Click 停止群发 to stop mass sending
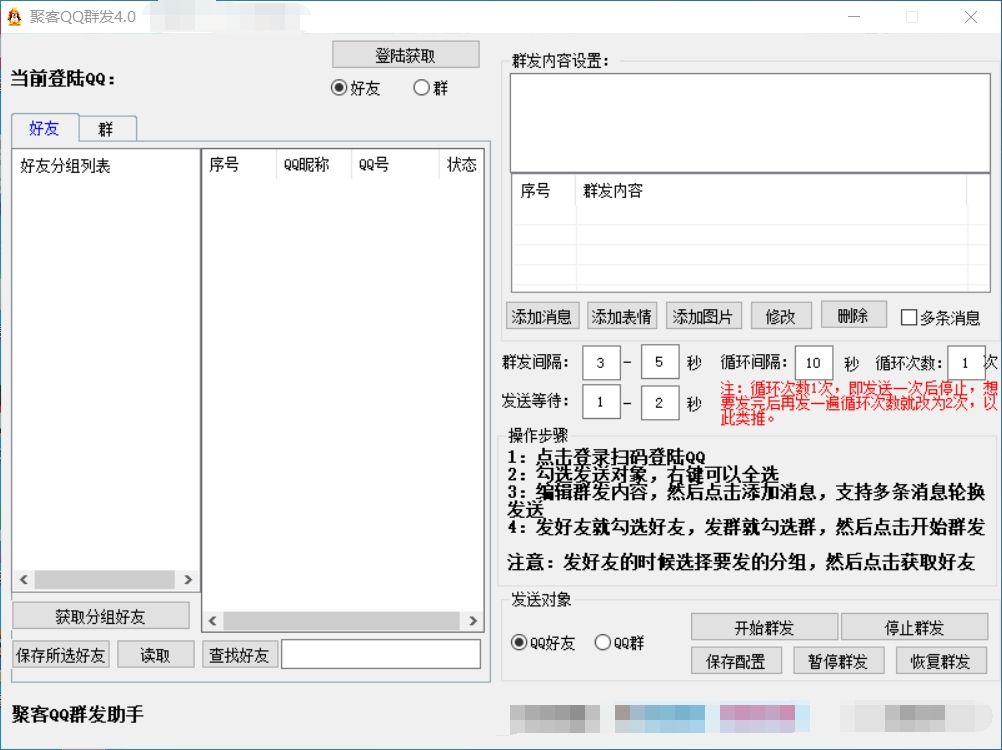 pos(915,626)
